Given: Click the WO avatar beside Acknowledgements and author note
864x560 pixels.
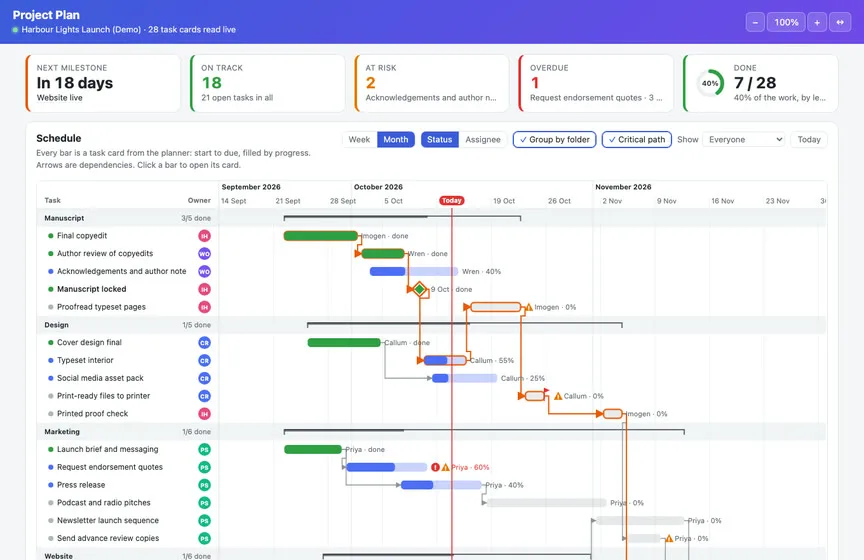Looking at the screenshot, I should (204, 271).
